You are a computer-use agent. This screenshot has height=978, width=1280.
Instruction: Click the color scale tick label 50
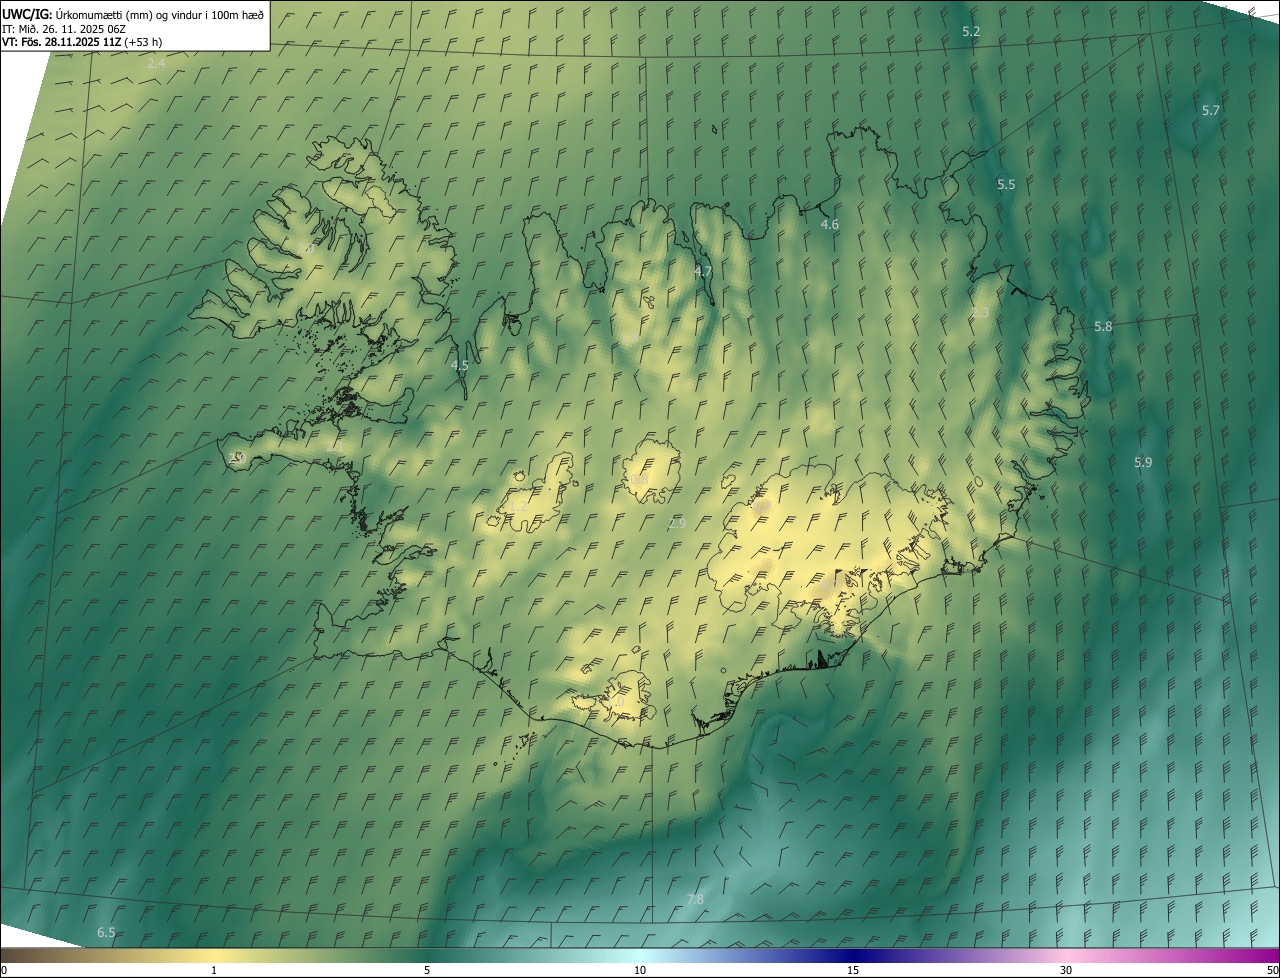[1272, 971]
